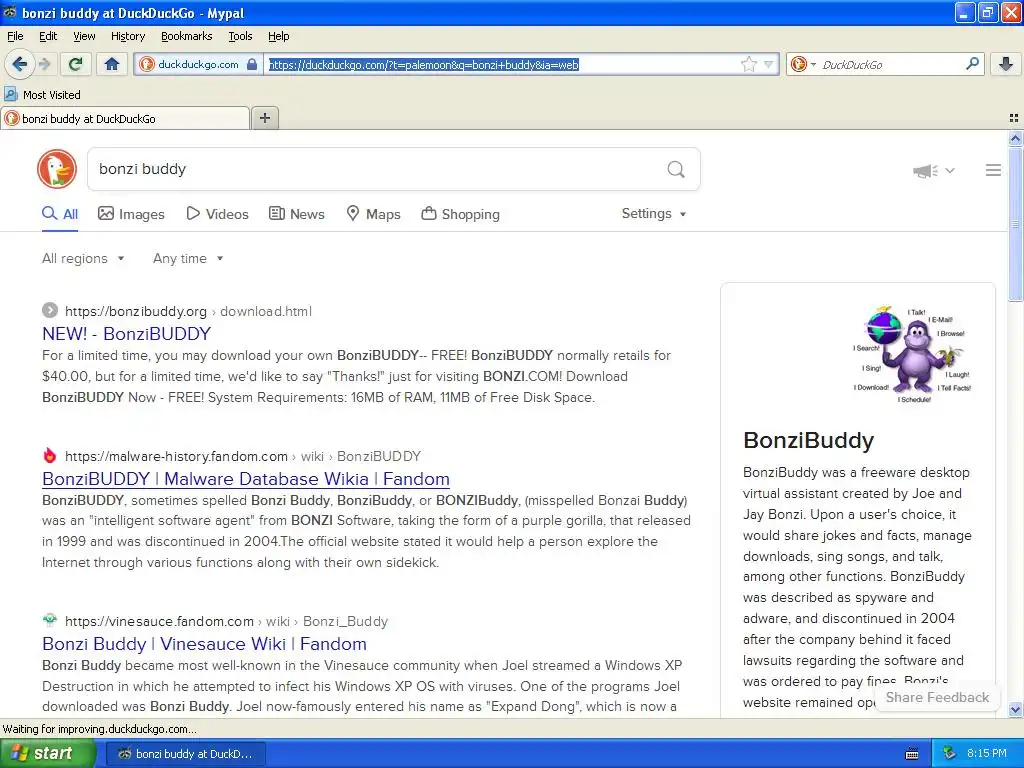Click the BonziBuddy info panel heading
Screen dimensions: 1024x768
[x=808, y=440]
